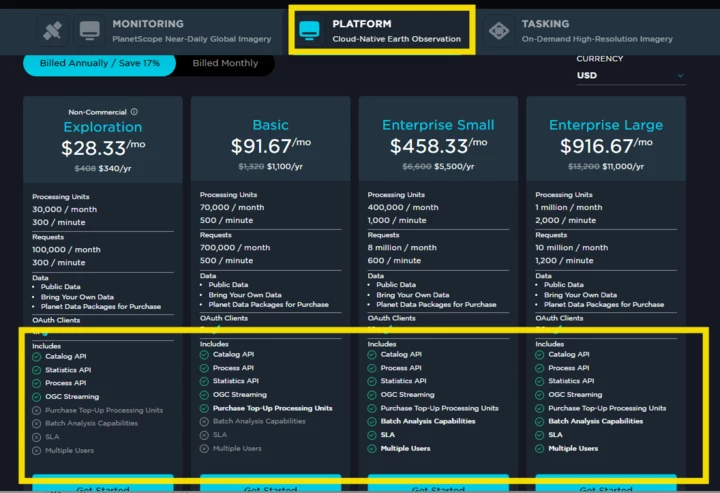Click '10 million / month' requests value
720x493 pixels.
571,248
